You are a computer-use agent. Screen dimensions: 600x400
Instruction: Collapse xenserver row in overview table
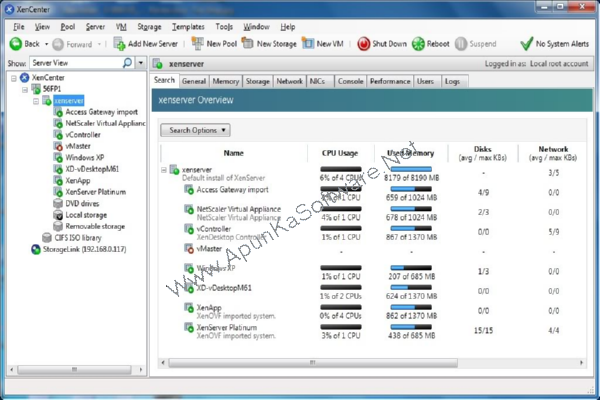[164, 170]
